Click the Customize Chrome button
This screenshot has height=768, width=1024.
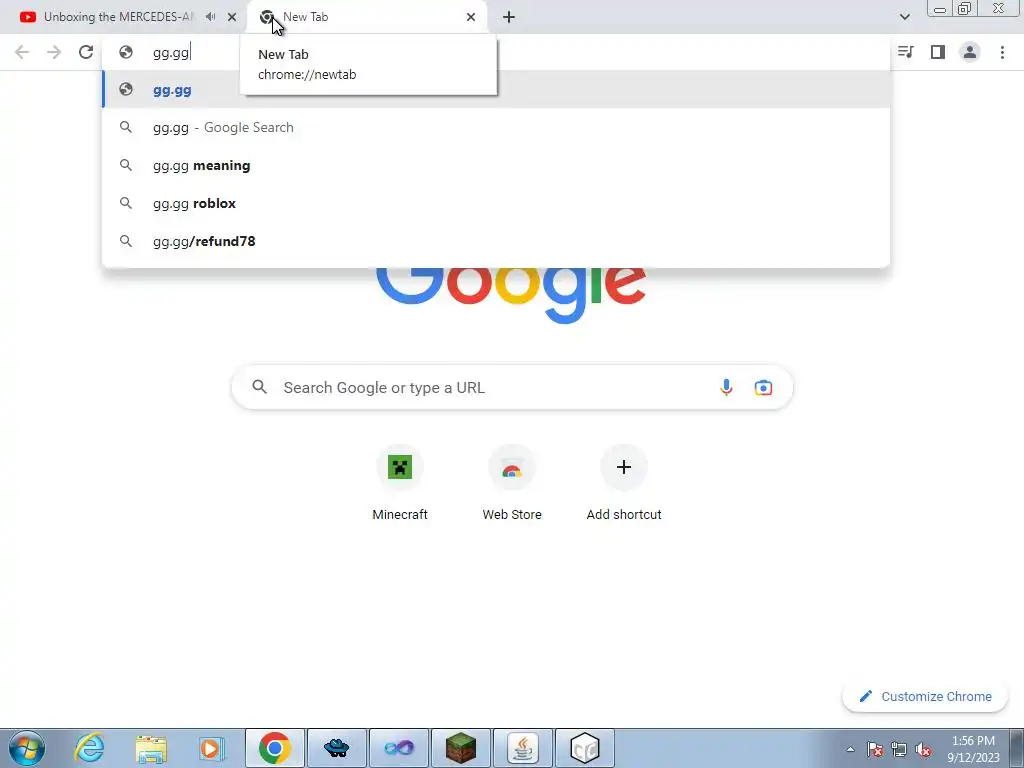tap(925, 696)
